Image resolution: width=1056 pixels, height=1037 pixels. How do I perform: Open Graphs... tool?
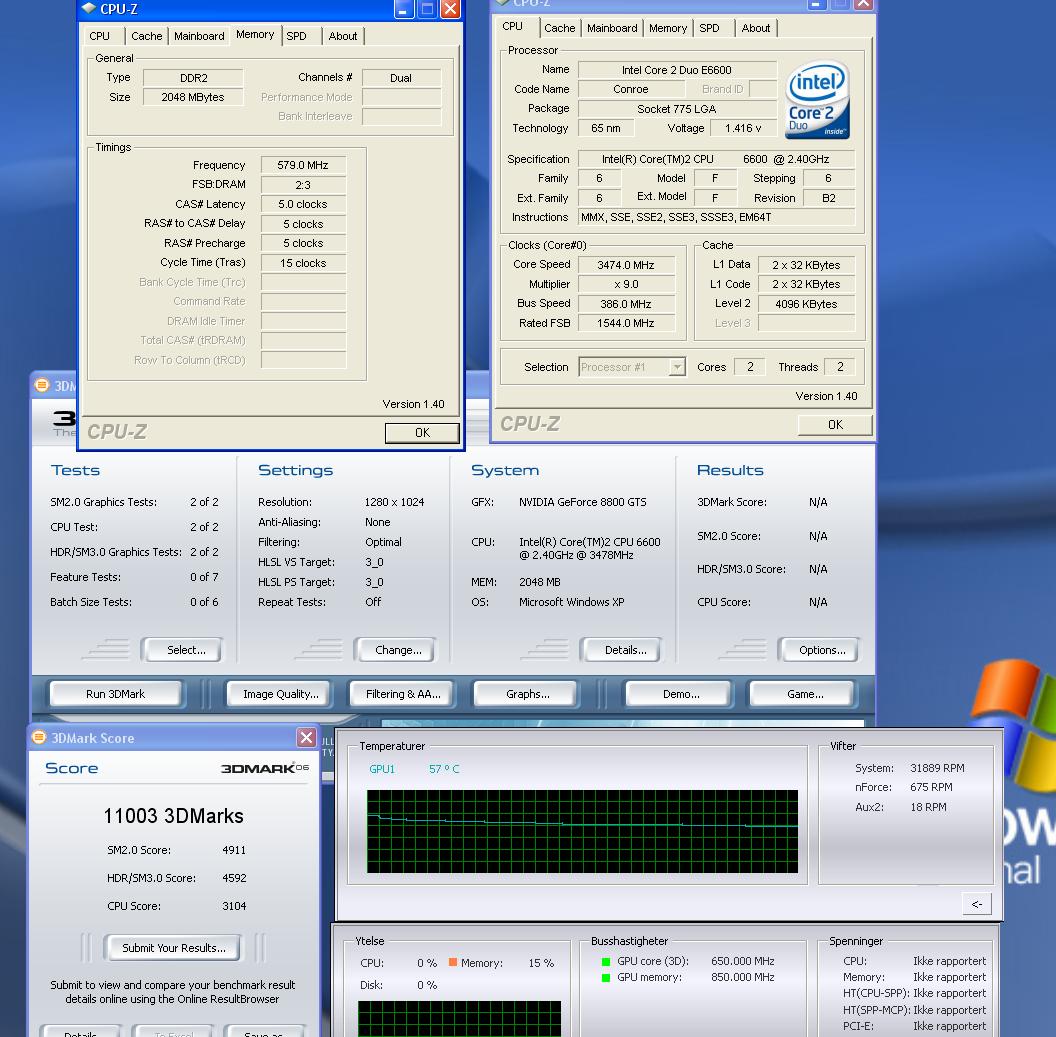point(527,694)
